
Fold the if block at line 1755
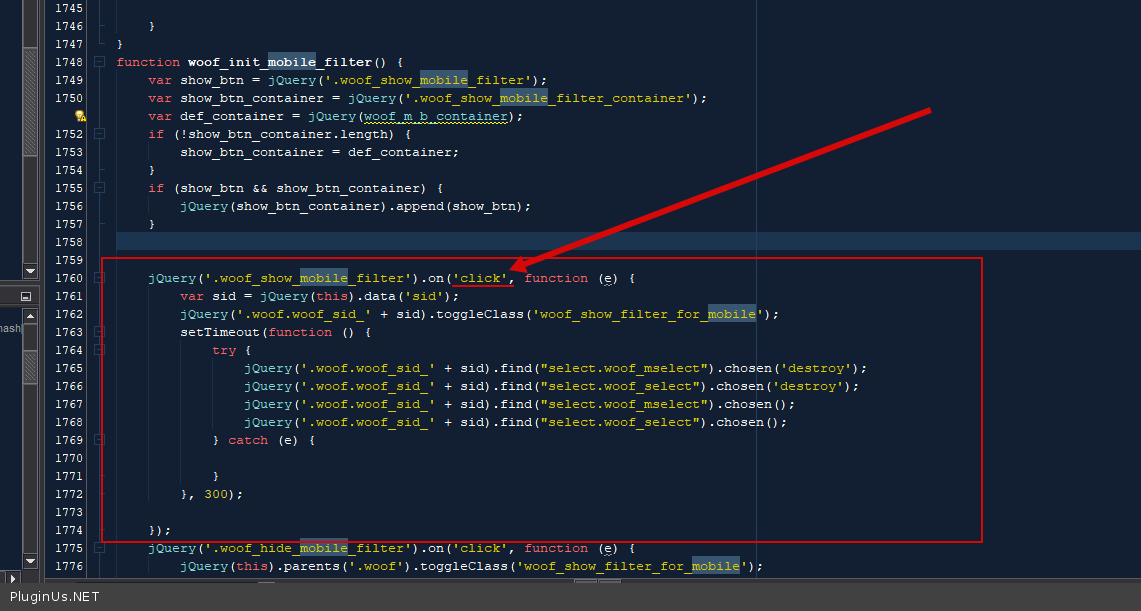coord(100,188)
